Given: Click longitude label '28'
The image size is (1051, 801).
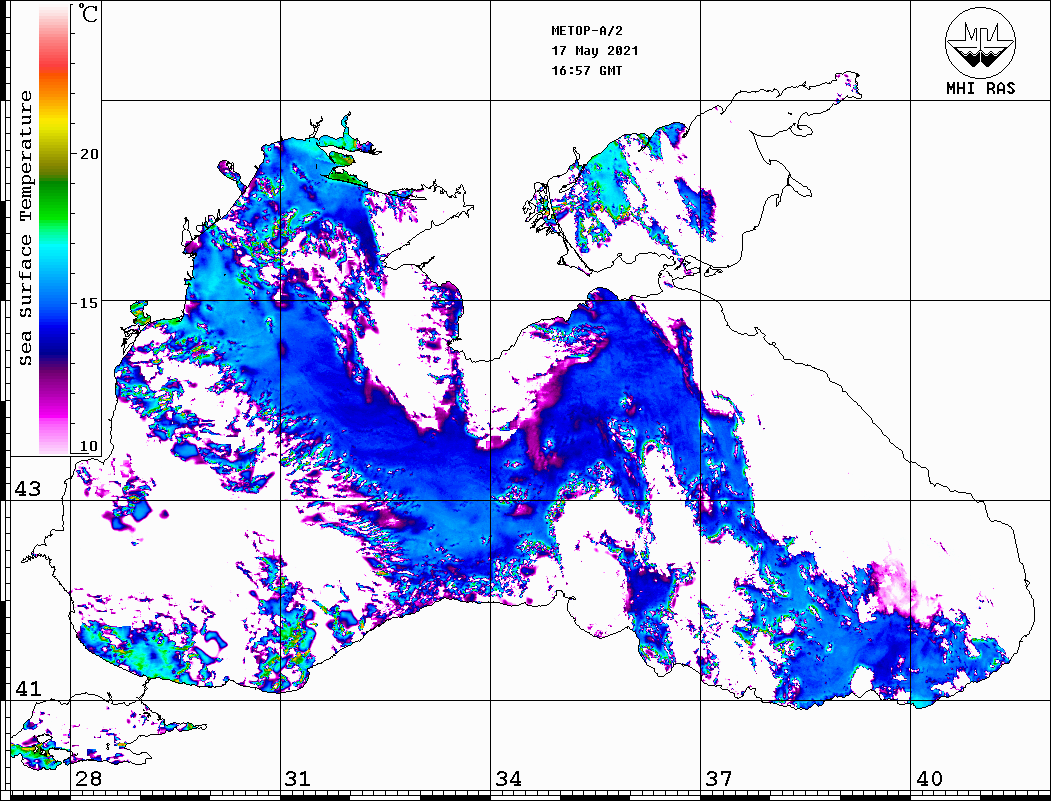Looking at the screenshot, I should tap(88, 779).
